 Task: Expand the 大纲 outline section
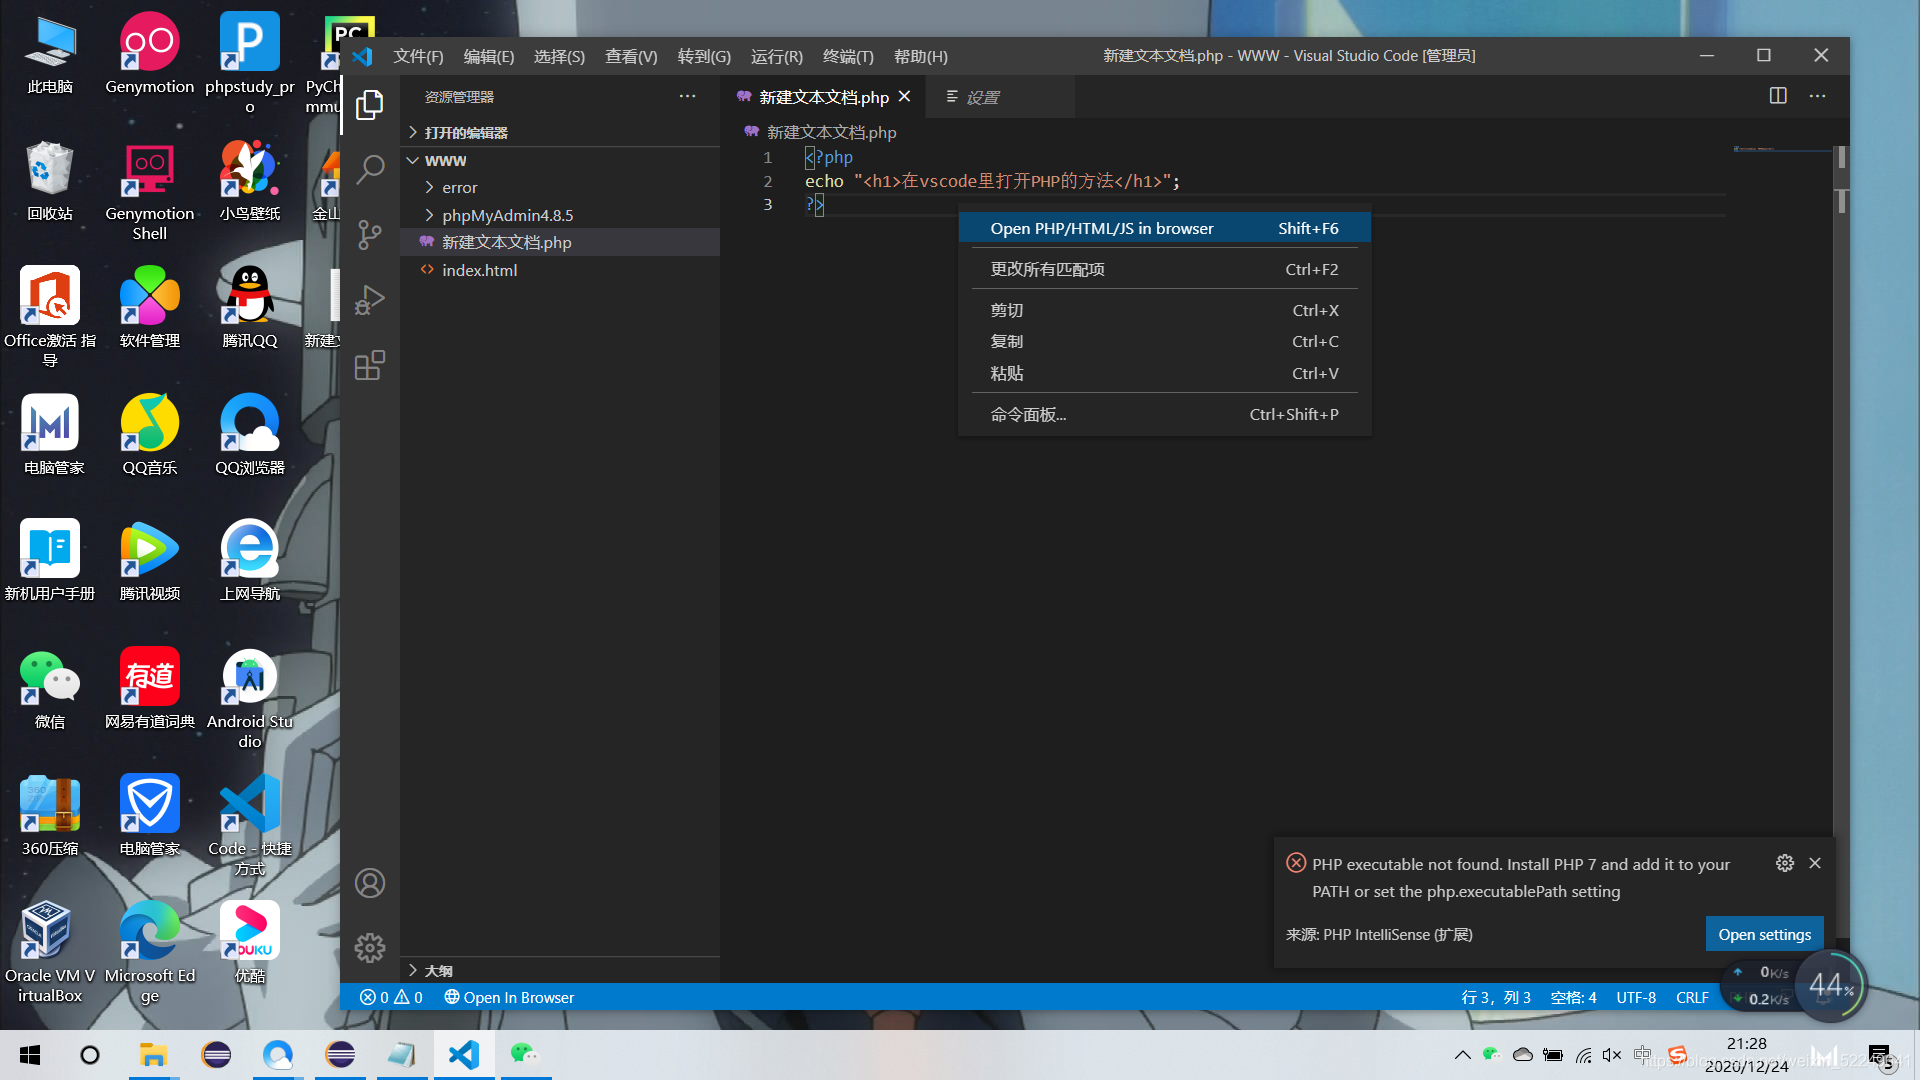point(437,971)
